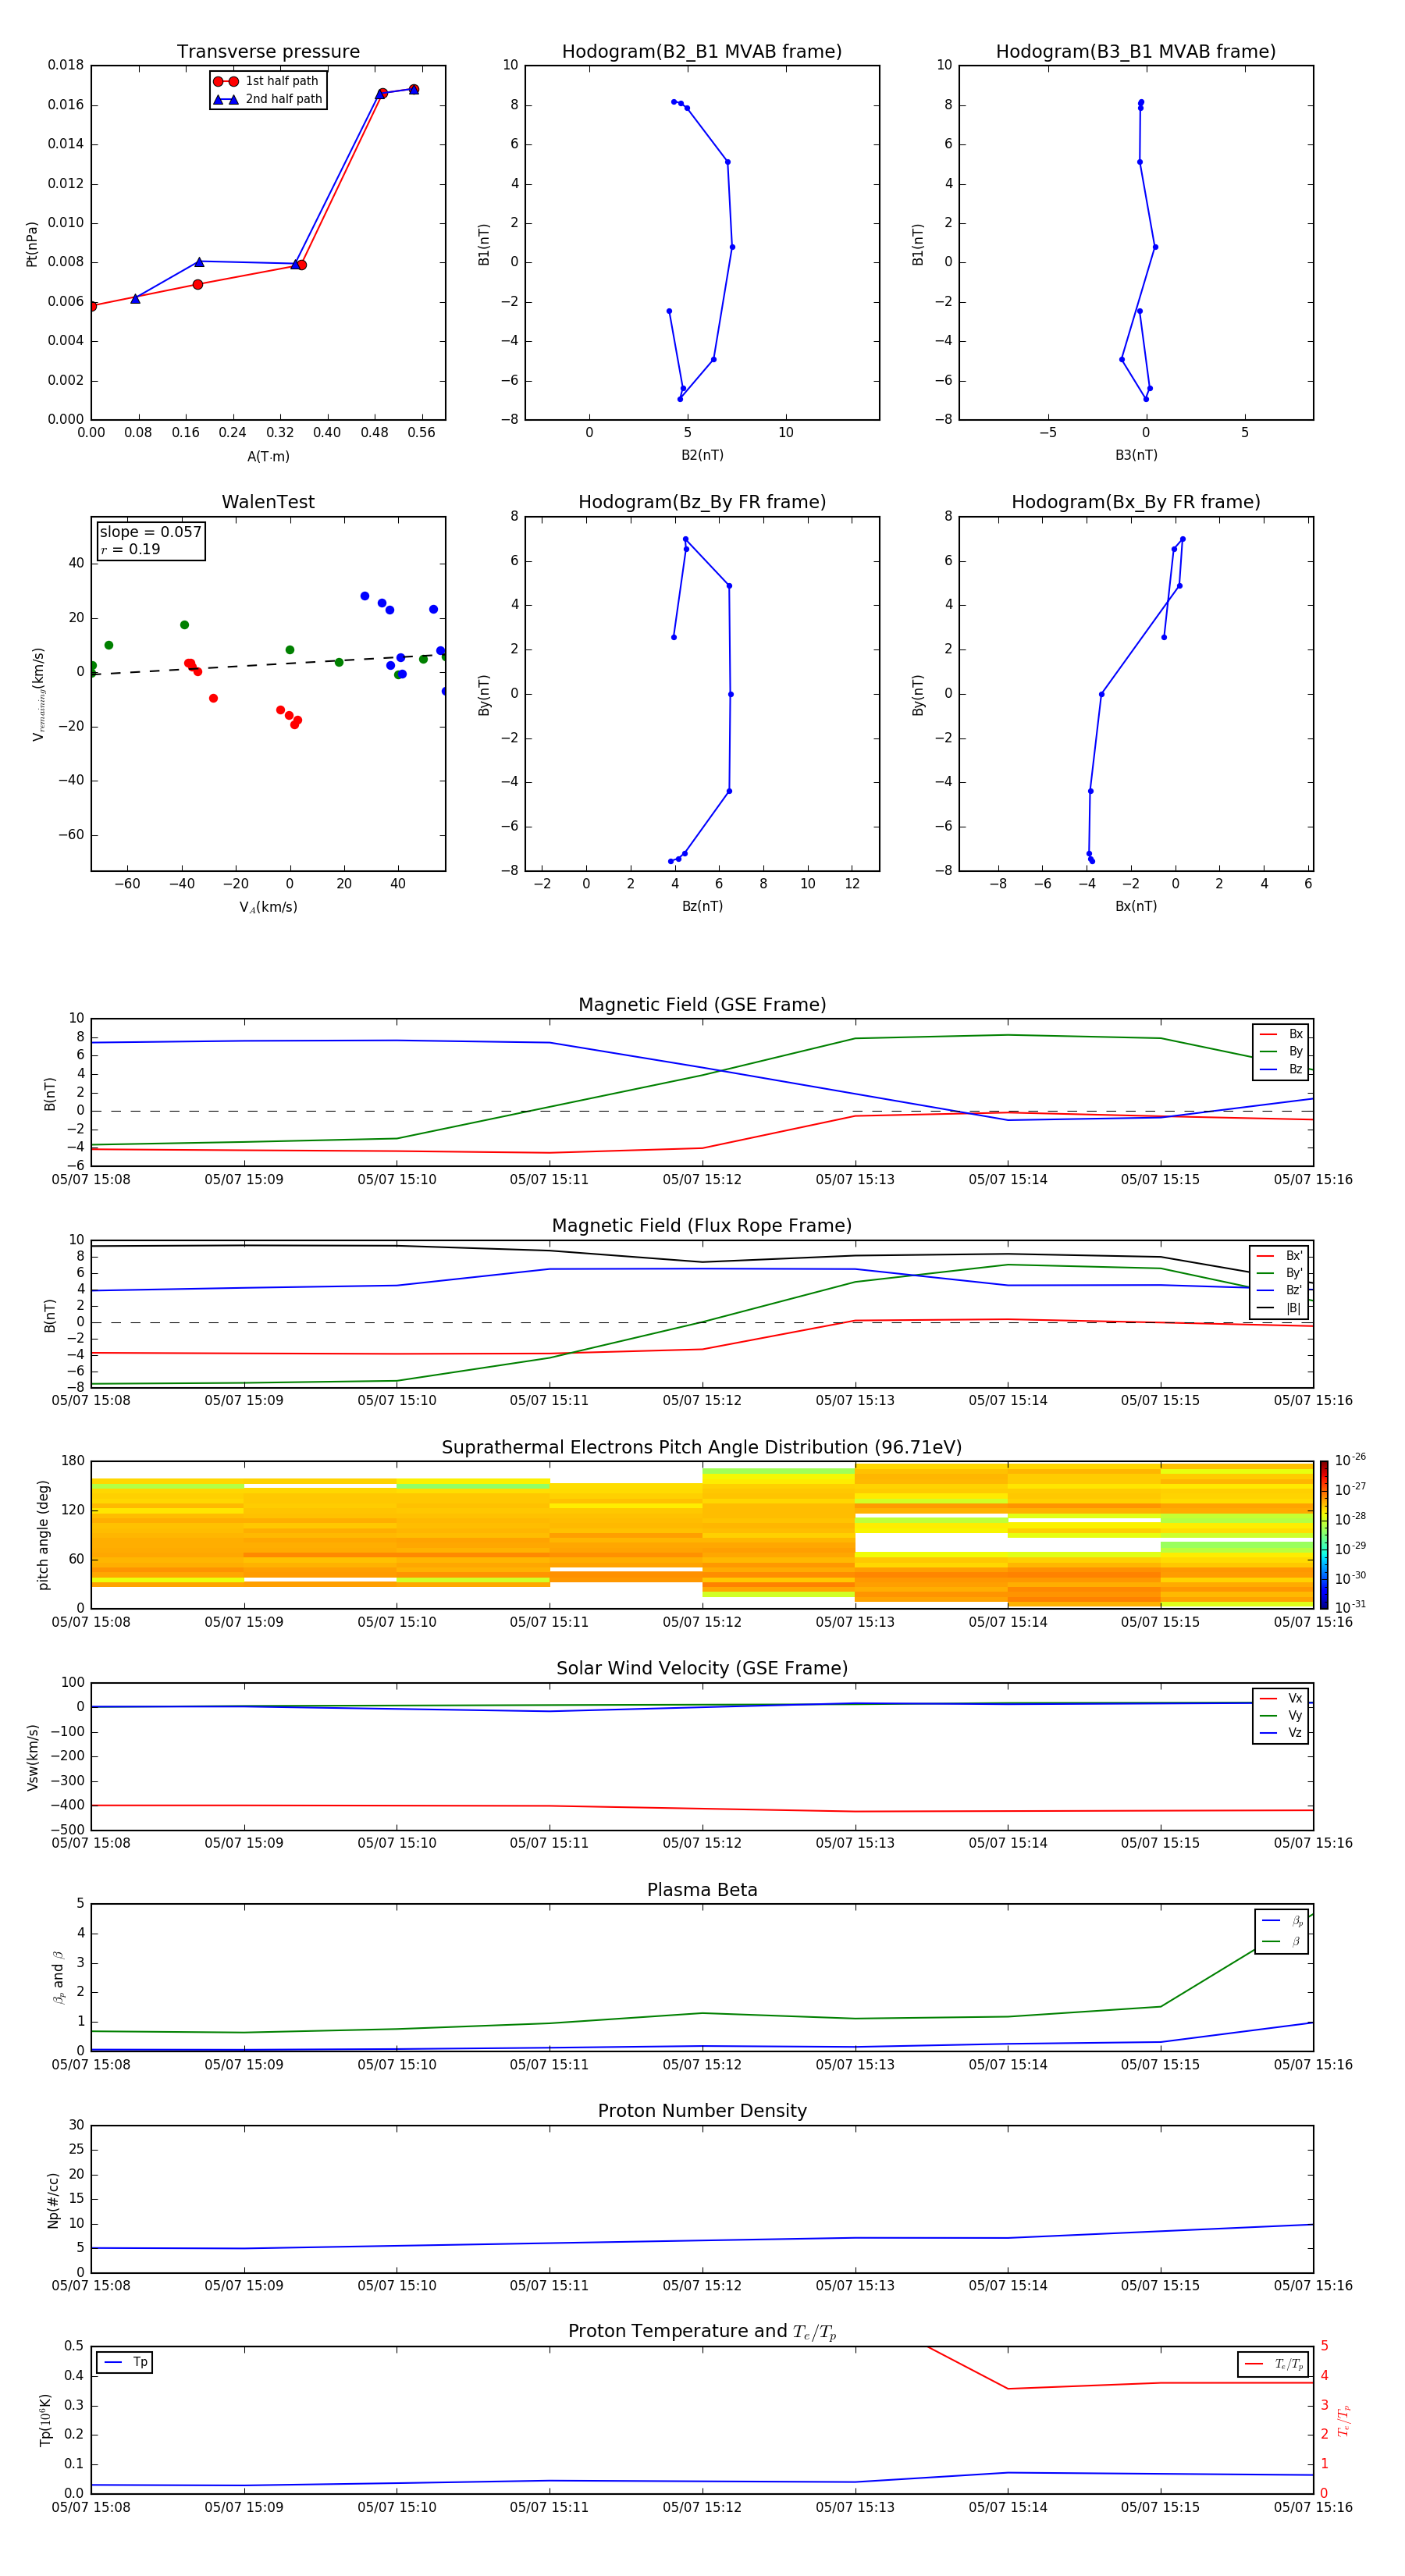
Task: Click the 'r = 0.19' annotation
Action: [130, 549]
